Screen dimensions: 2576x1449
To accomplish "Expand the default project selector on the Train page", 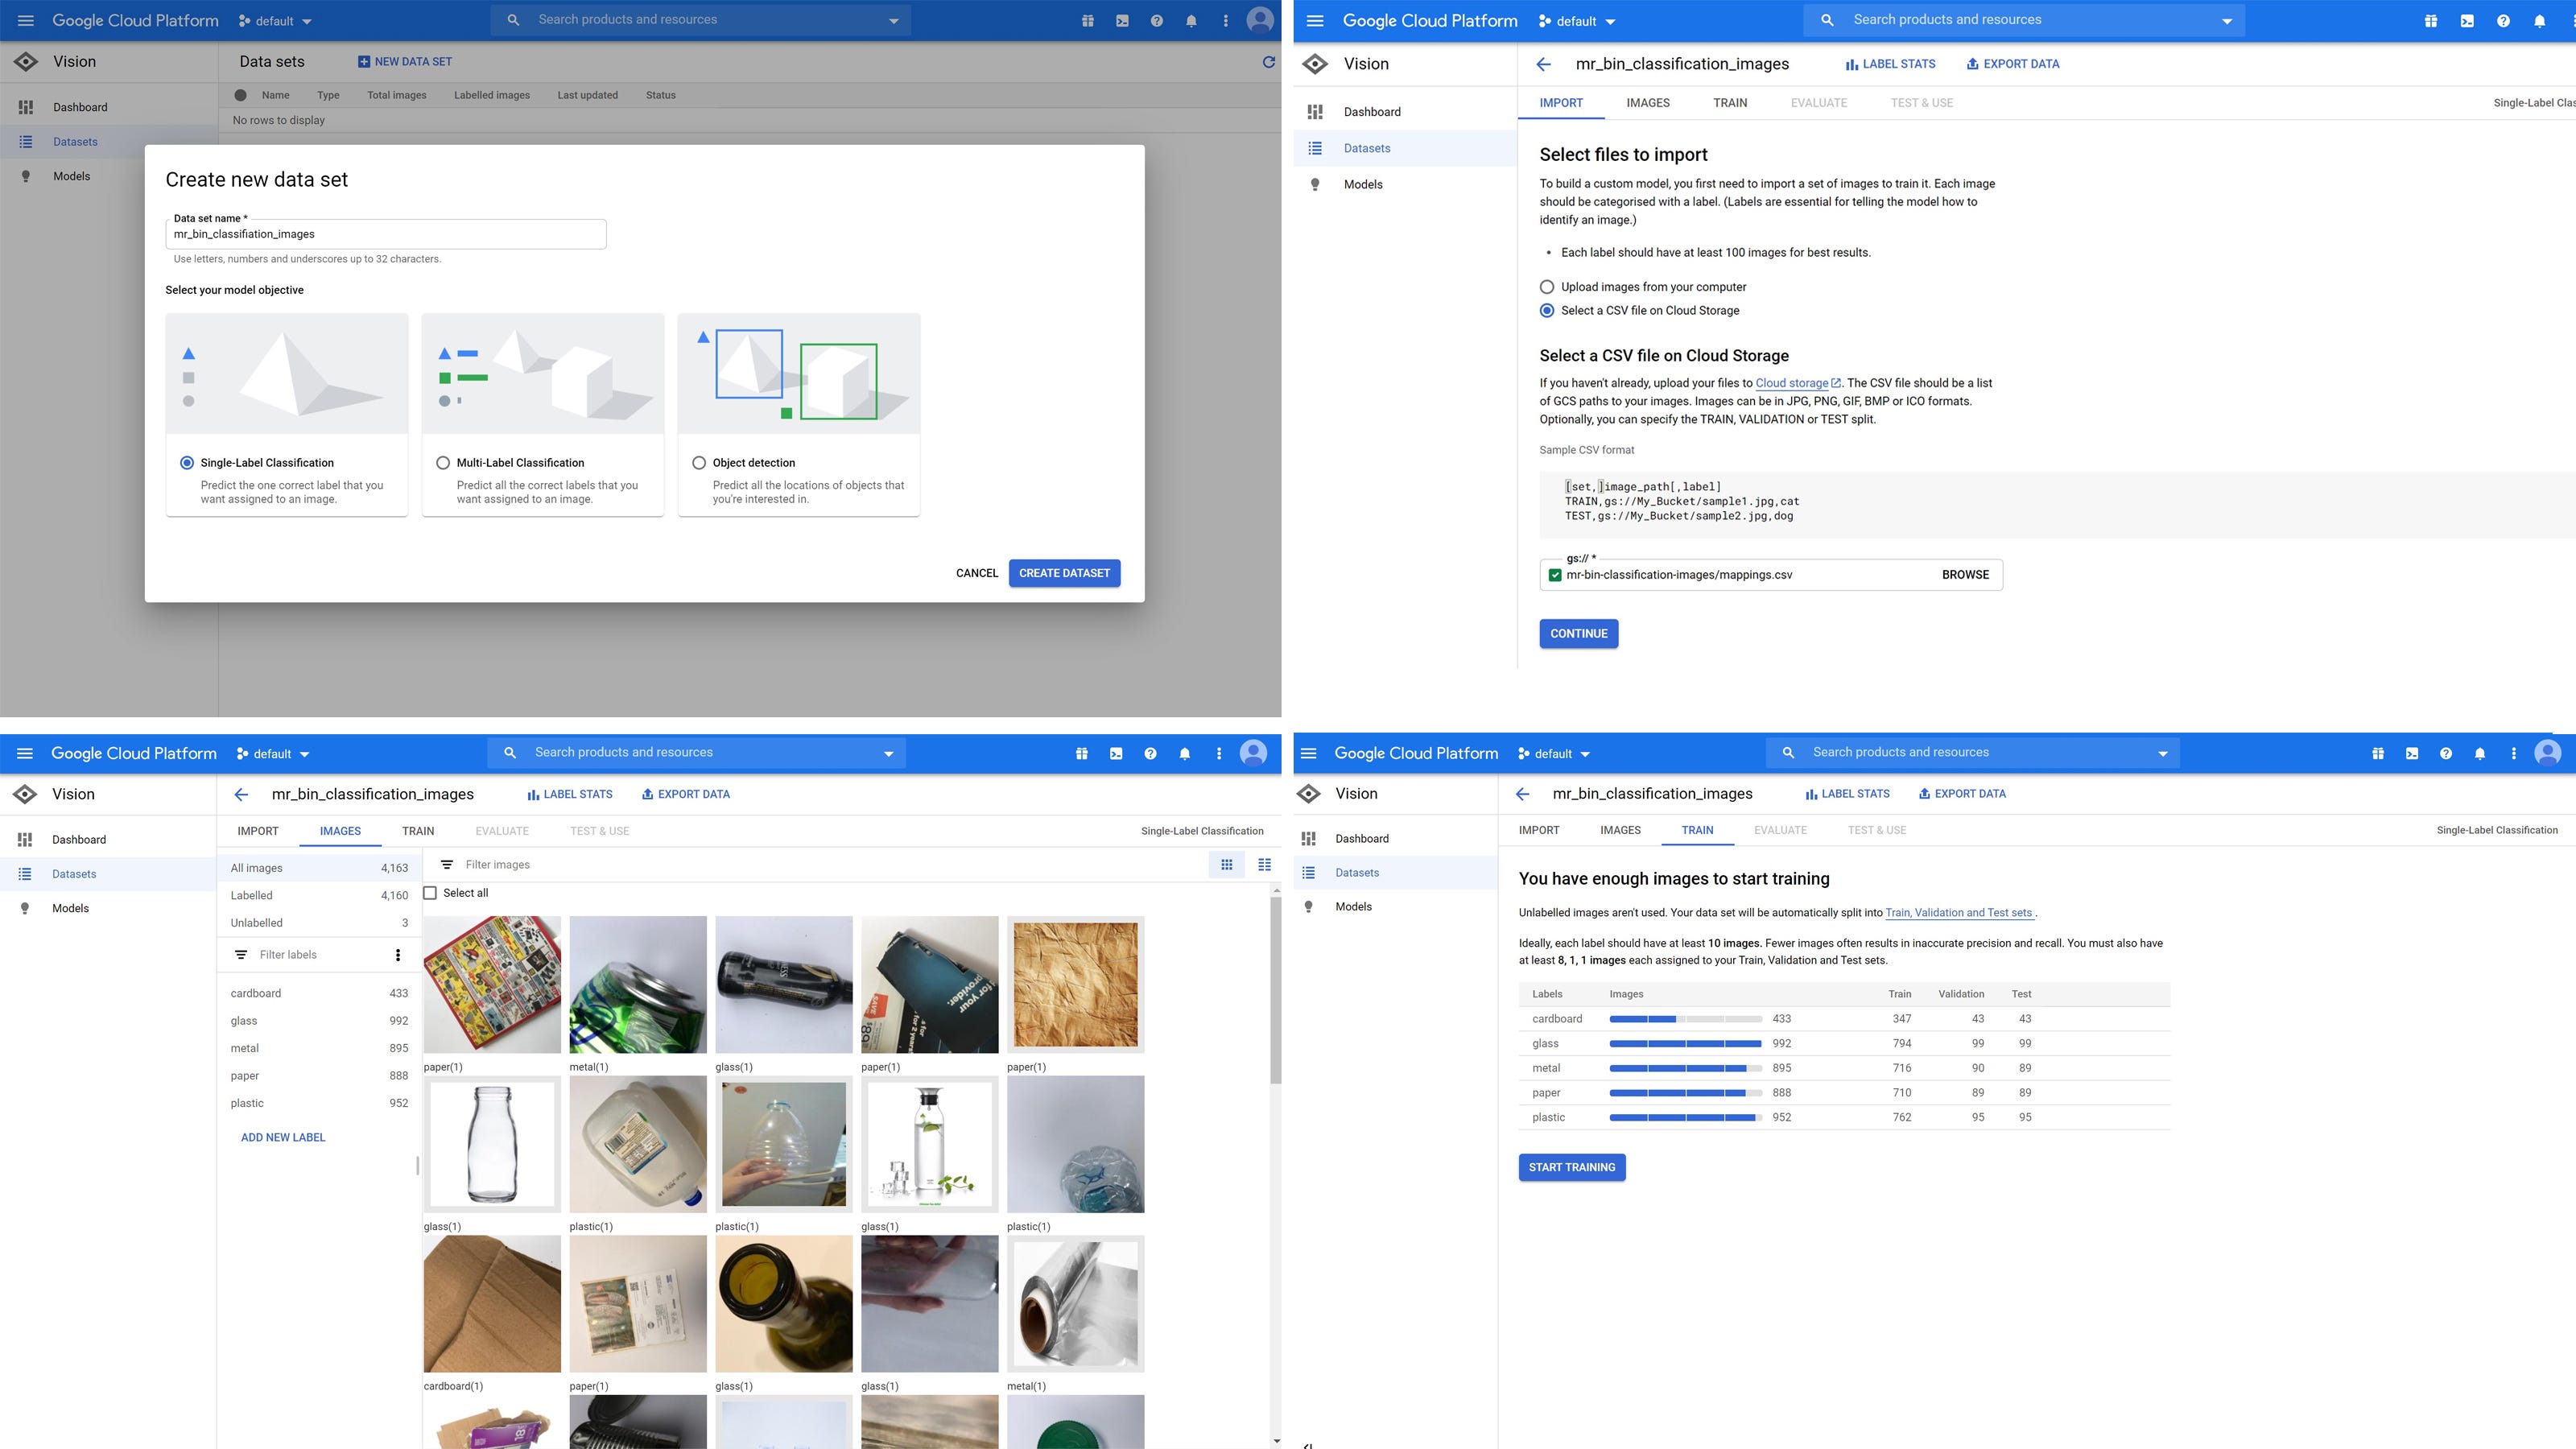I will (x=1554, y=754).
